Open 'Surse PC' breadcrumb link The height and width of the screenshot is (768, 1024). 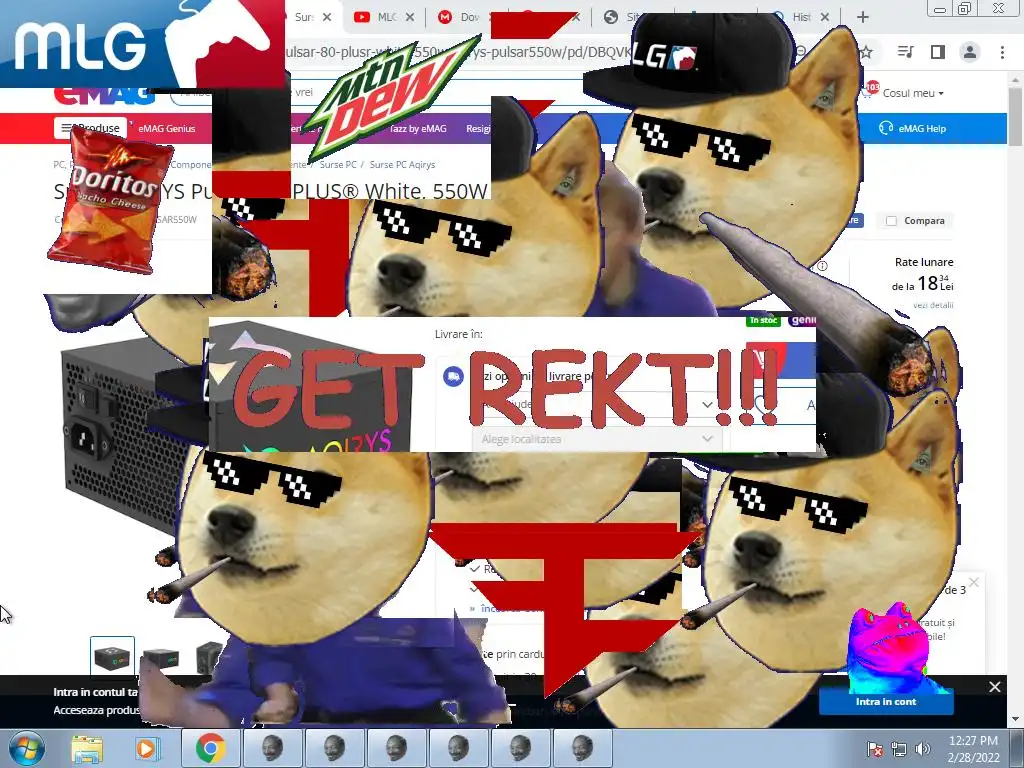pos(338,165)
